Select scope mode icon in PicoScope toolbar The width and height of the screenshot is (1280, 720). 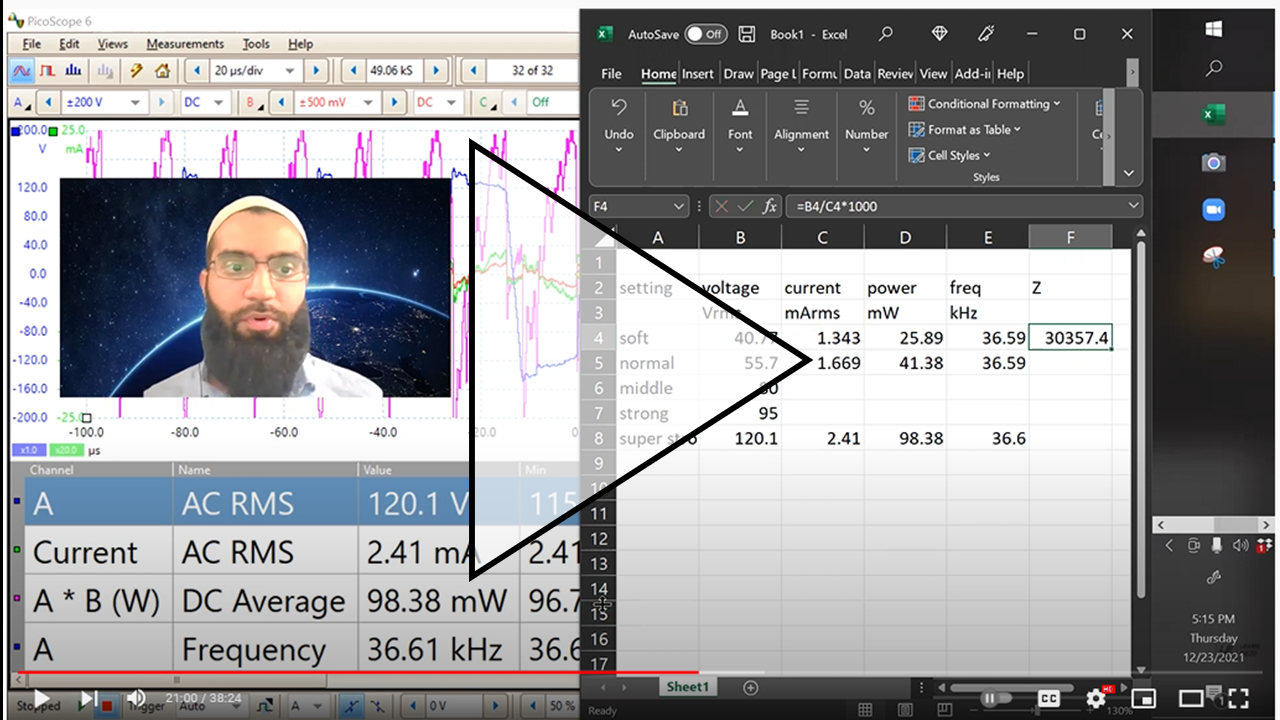click(20, 71)
